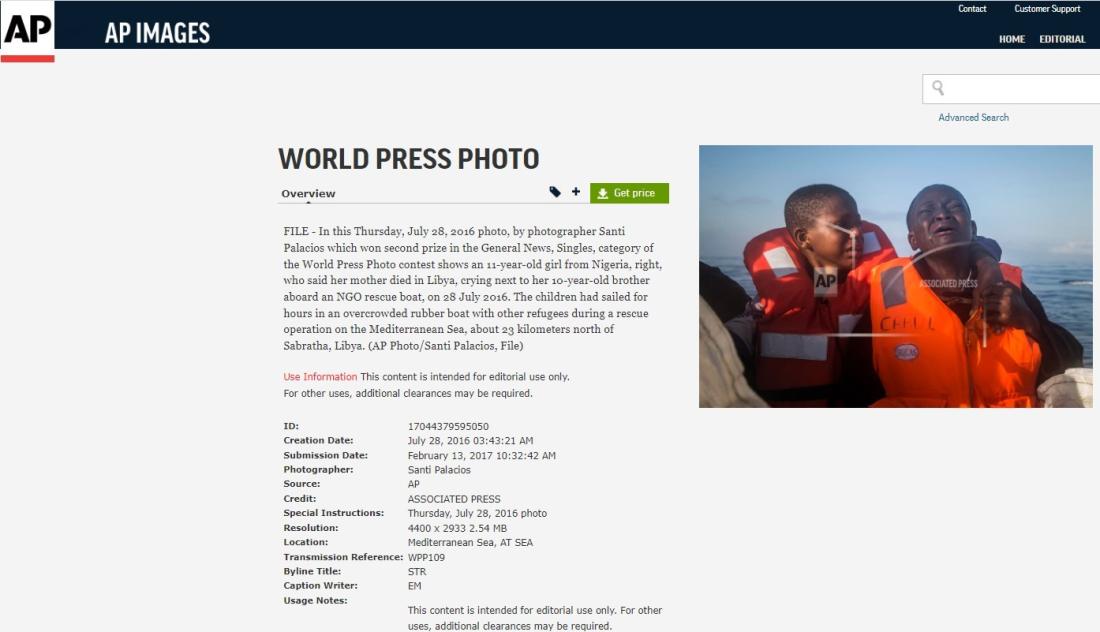
Task: Click the download arrow on Get price
Action: pyautogui.click(x=603, y=194)
